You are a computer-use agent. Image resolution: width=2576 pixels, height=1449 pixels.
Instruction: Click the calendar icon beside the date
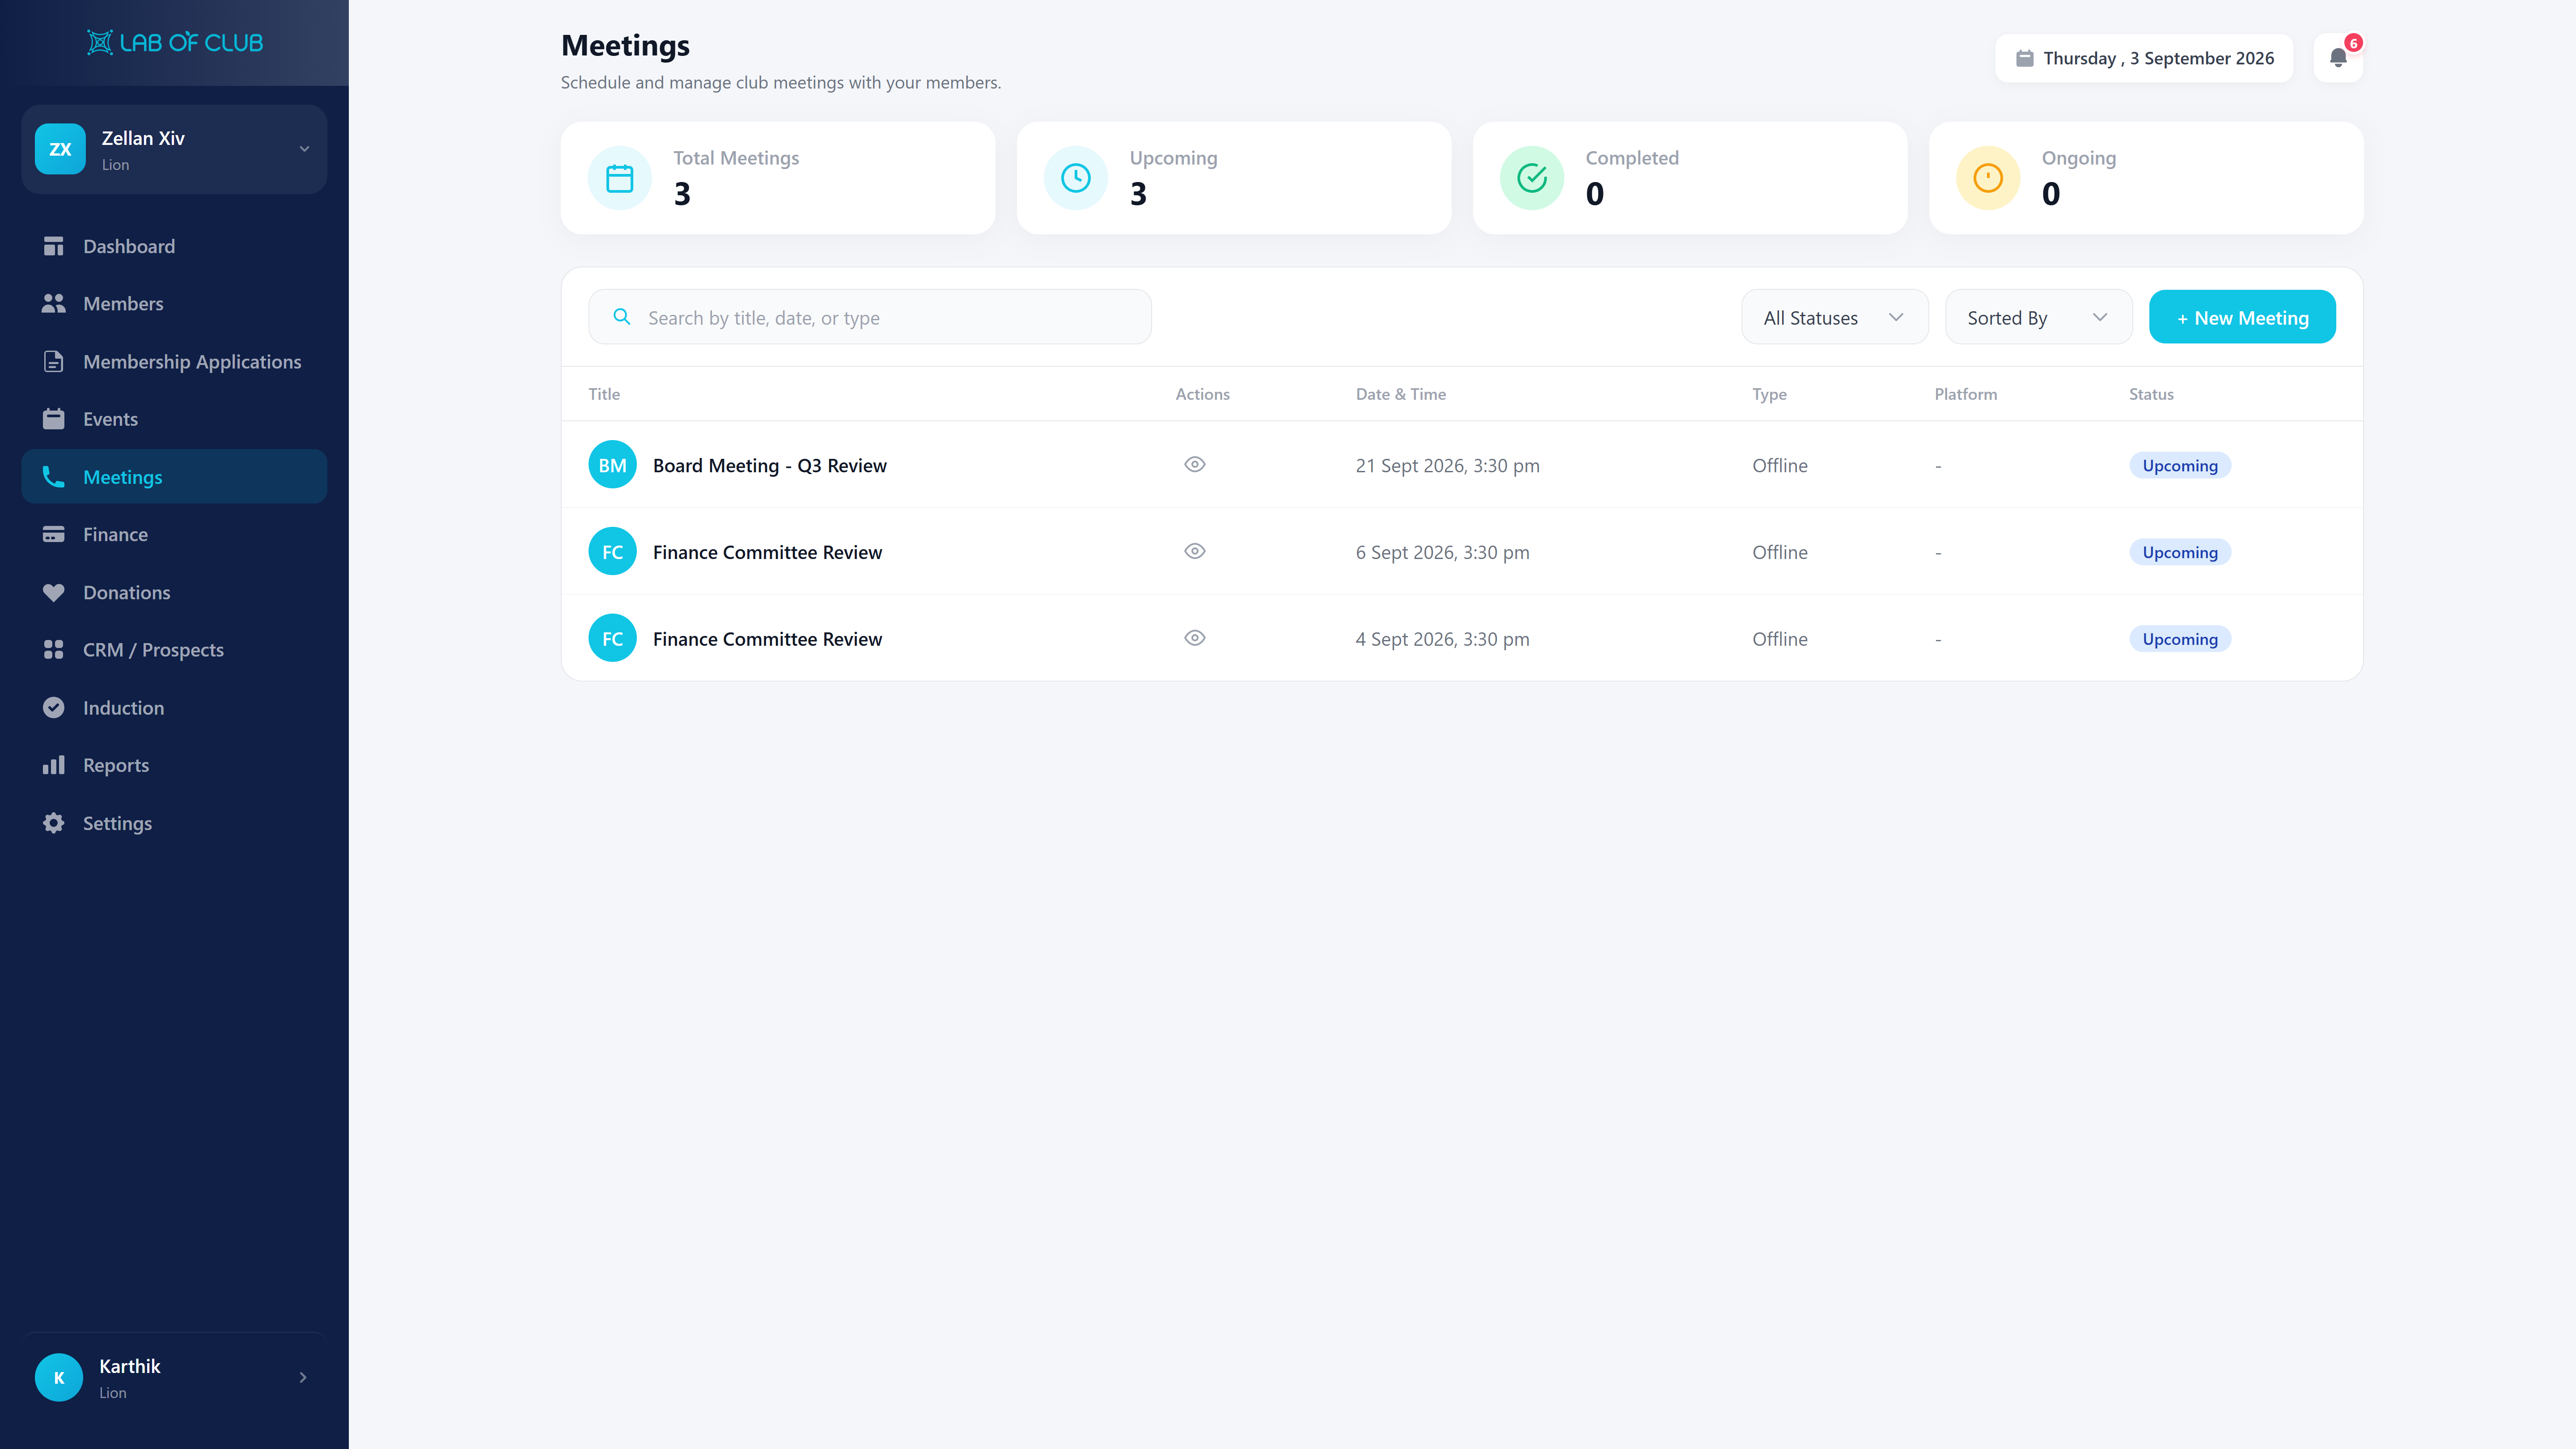pyautogui.click(x=2025, y=58)
